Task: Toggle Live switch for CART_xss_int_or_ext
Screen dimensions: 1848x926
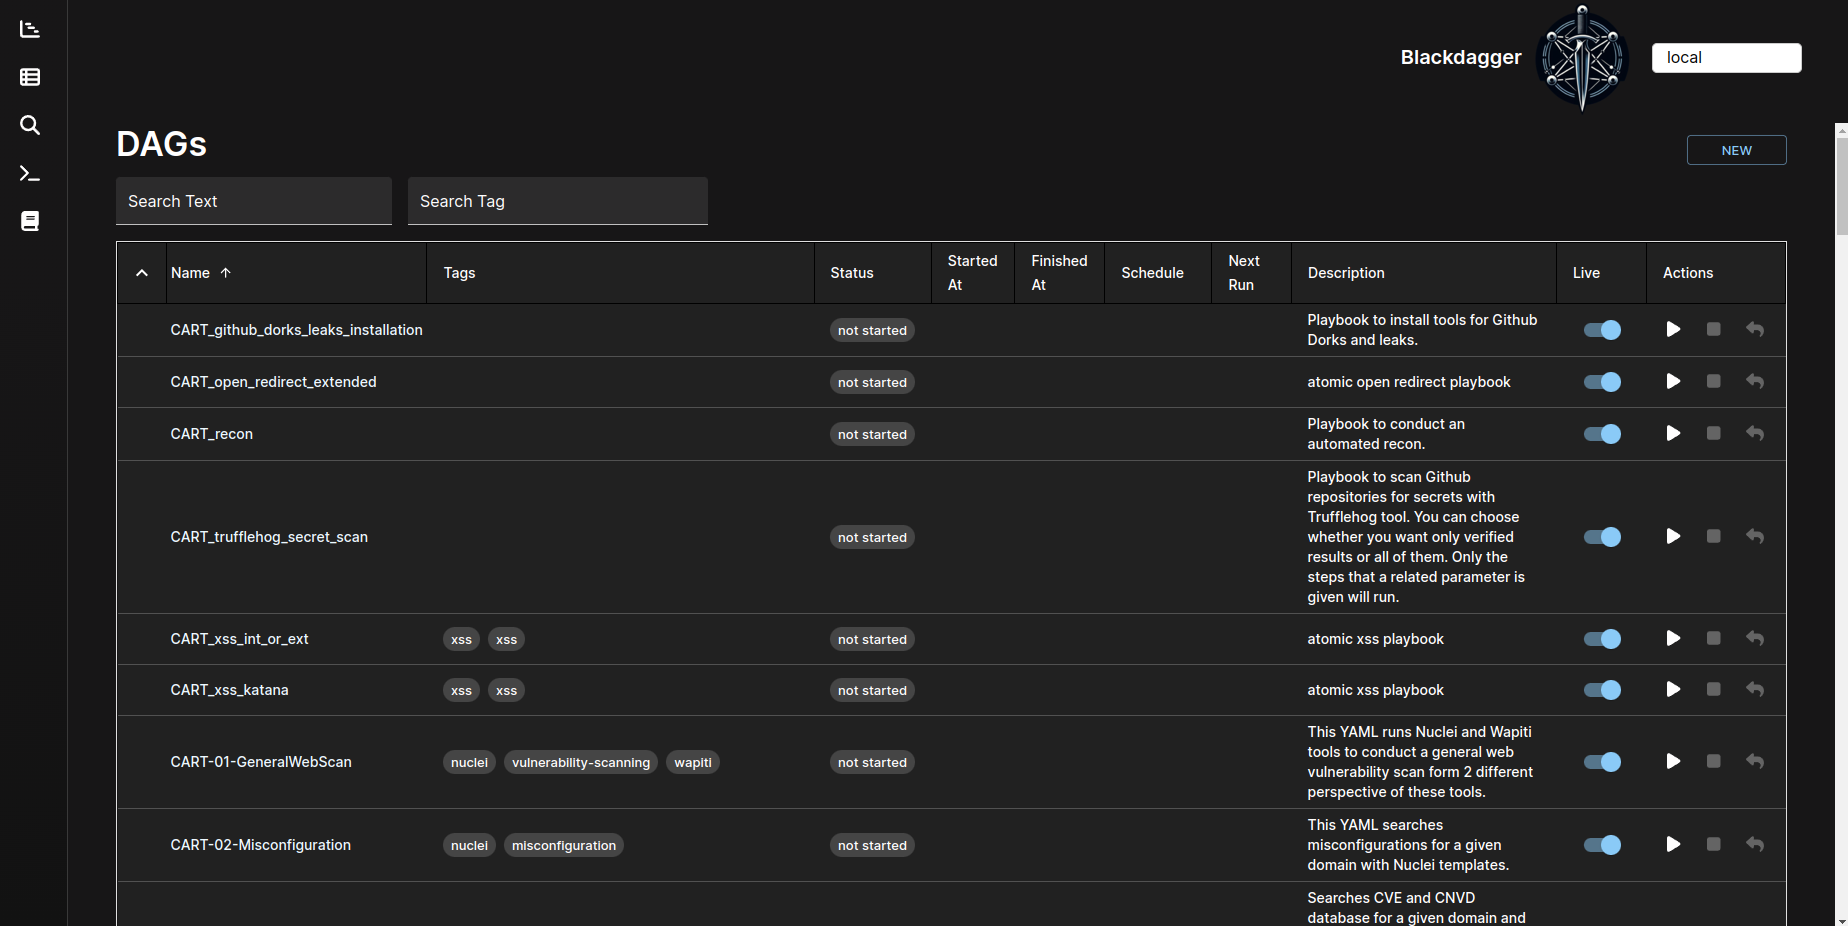Action: tap(1602, 639)
